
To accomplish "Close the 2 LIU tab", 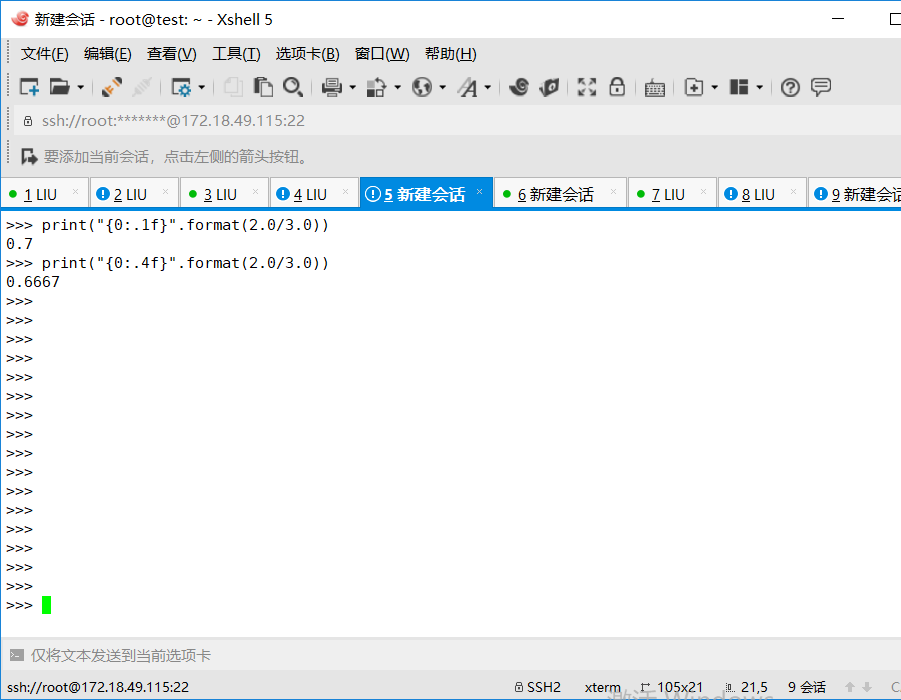I will pyautogui.click(x=165, y=192).
